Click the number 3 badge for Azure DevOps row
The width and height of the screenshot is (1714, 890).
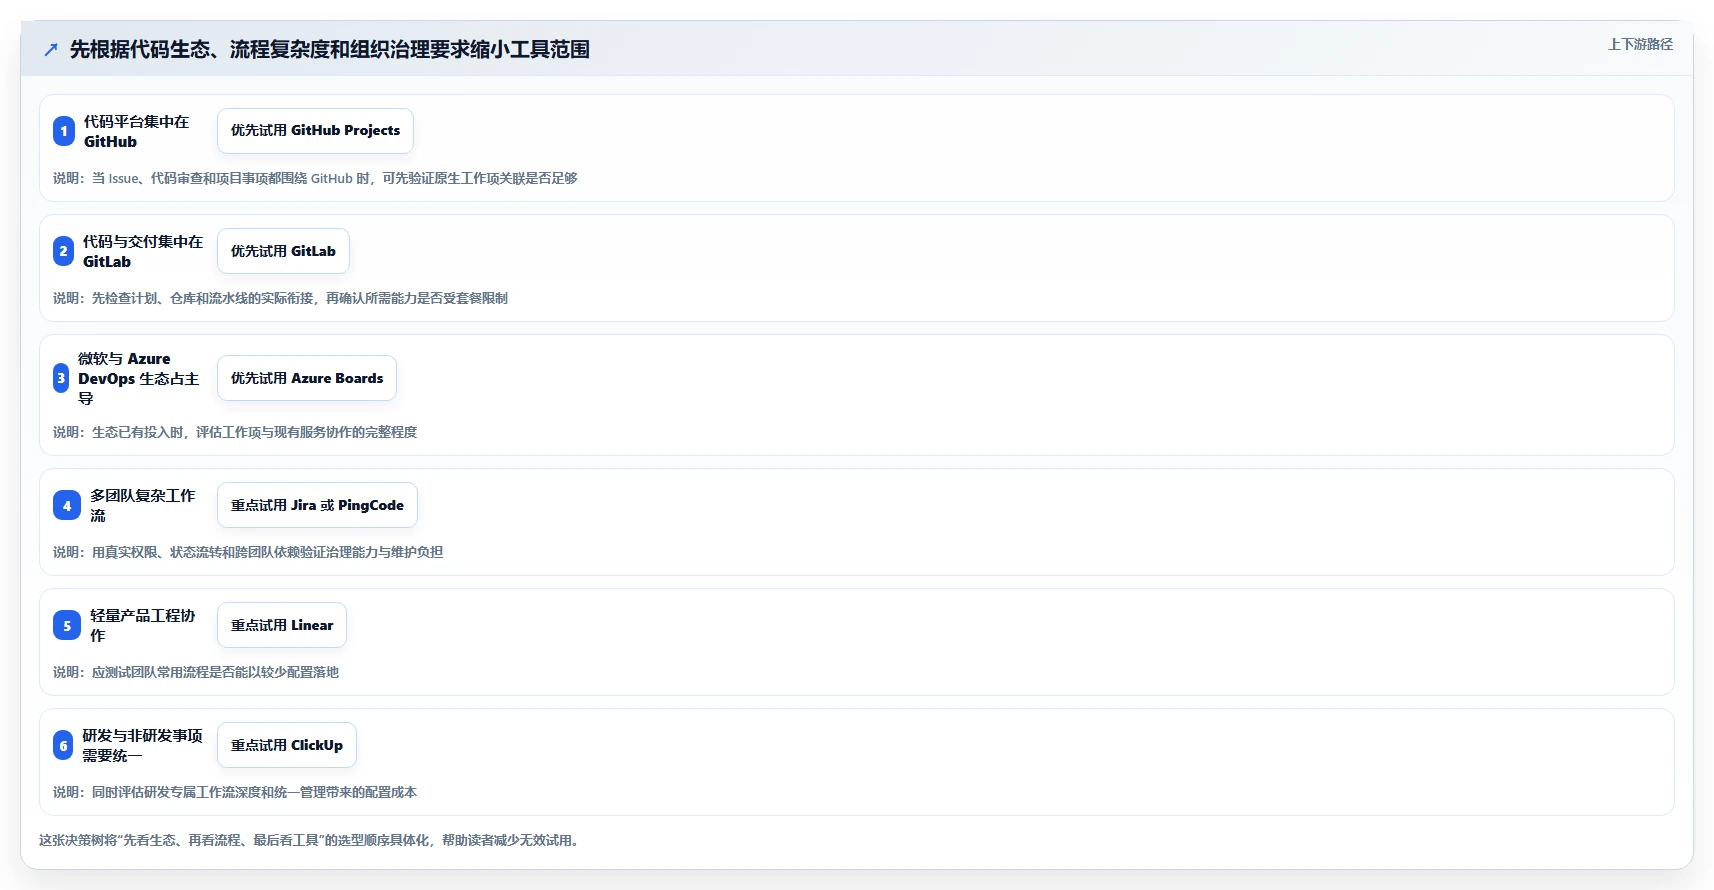tap(61, 378)
